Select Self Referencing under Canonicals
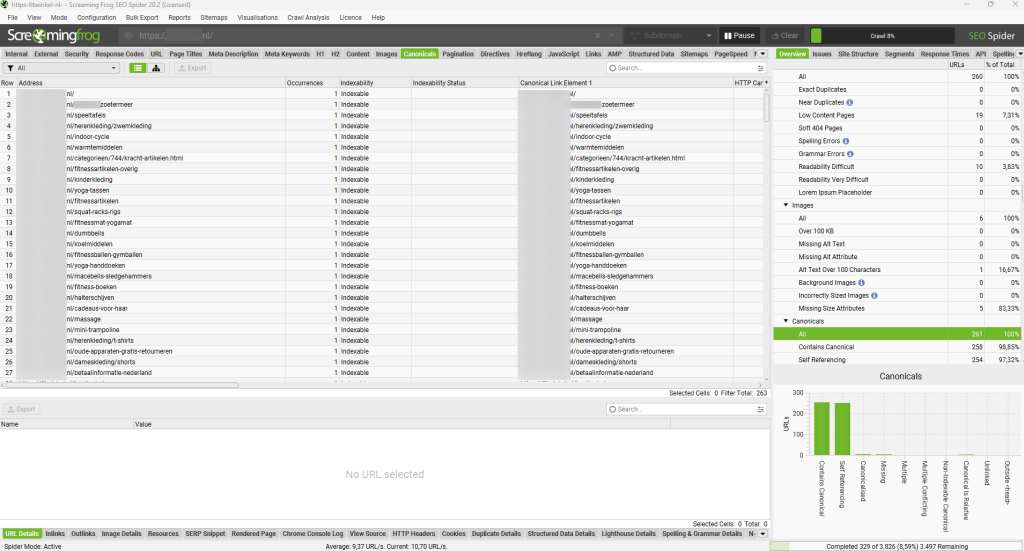1024x551 pixels. 898,360
